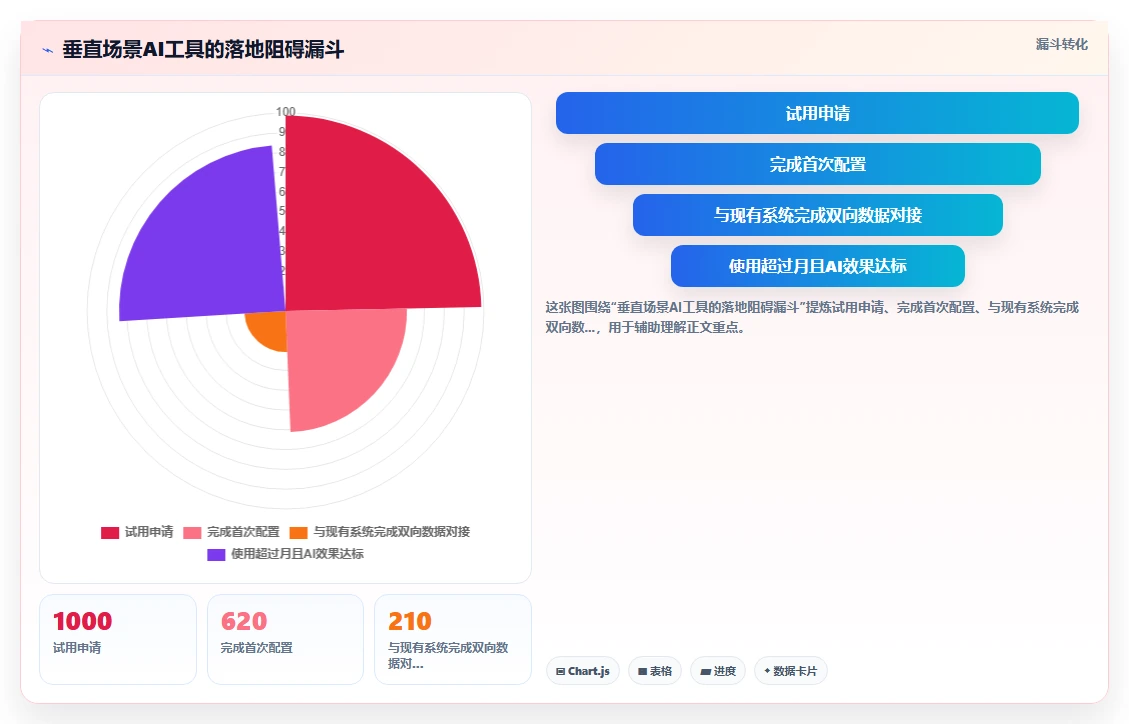Select the 试用申请 funnel bar
1129x724 pixels.
pos(817,113)
